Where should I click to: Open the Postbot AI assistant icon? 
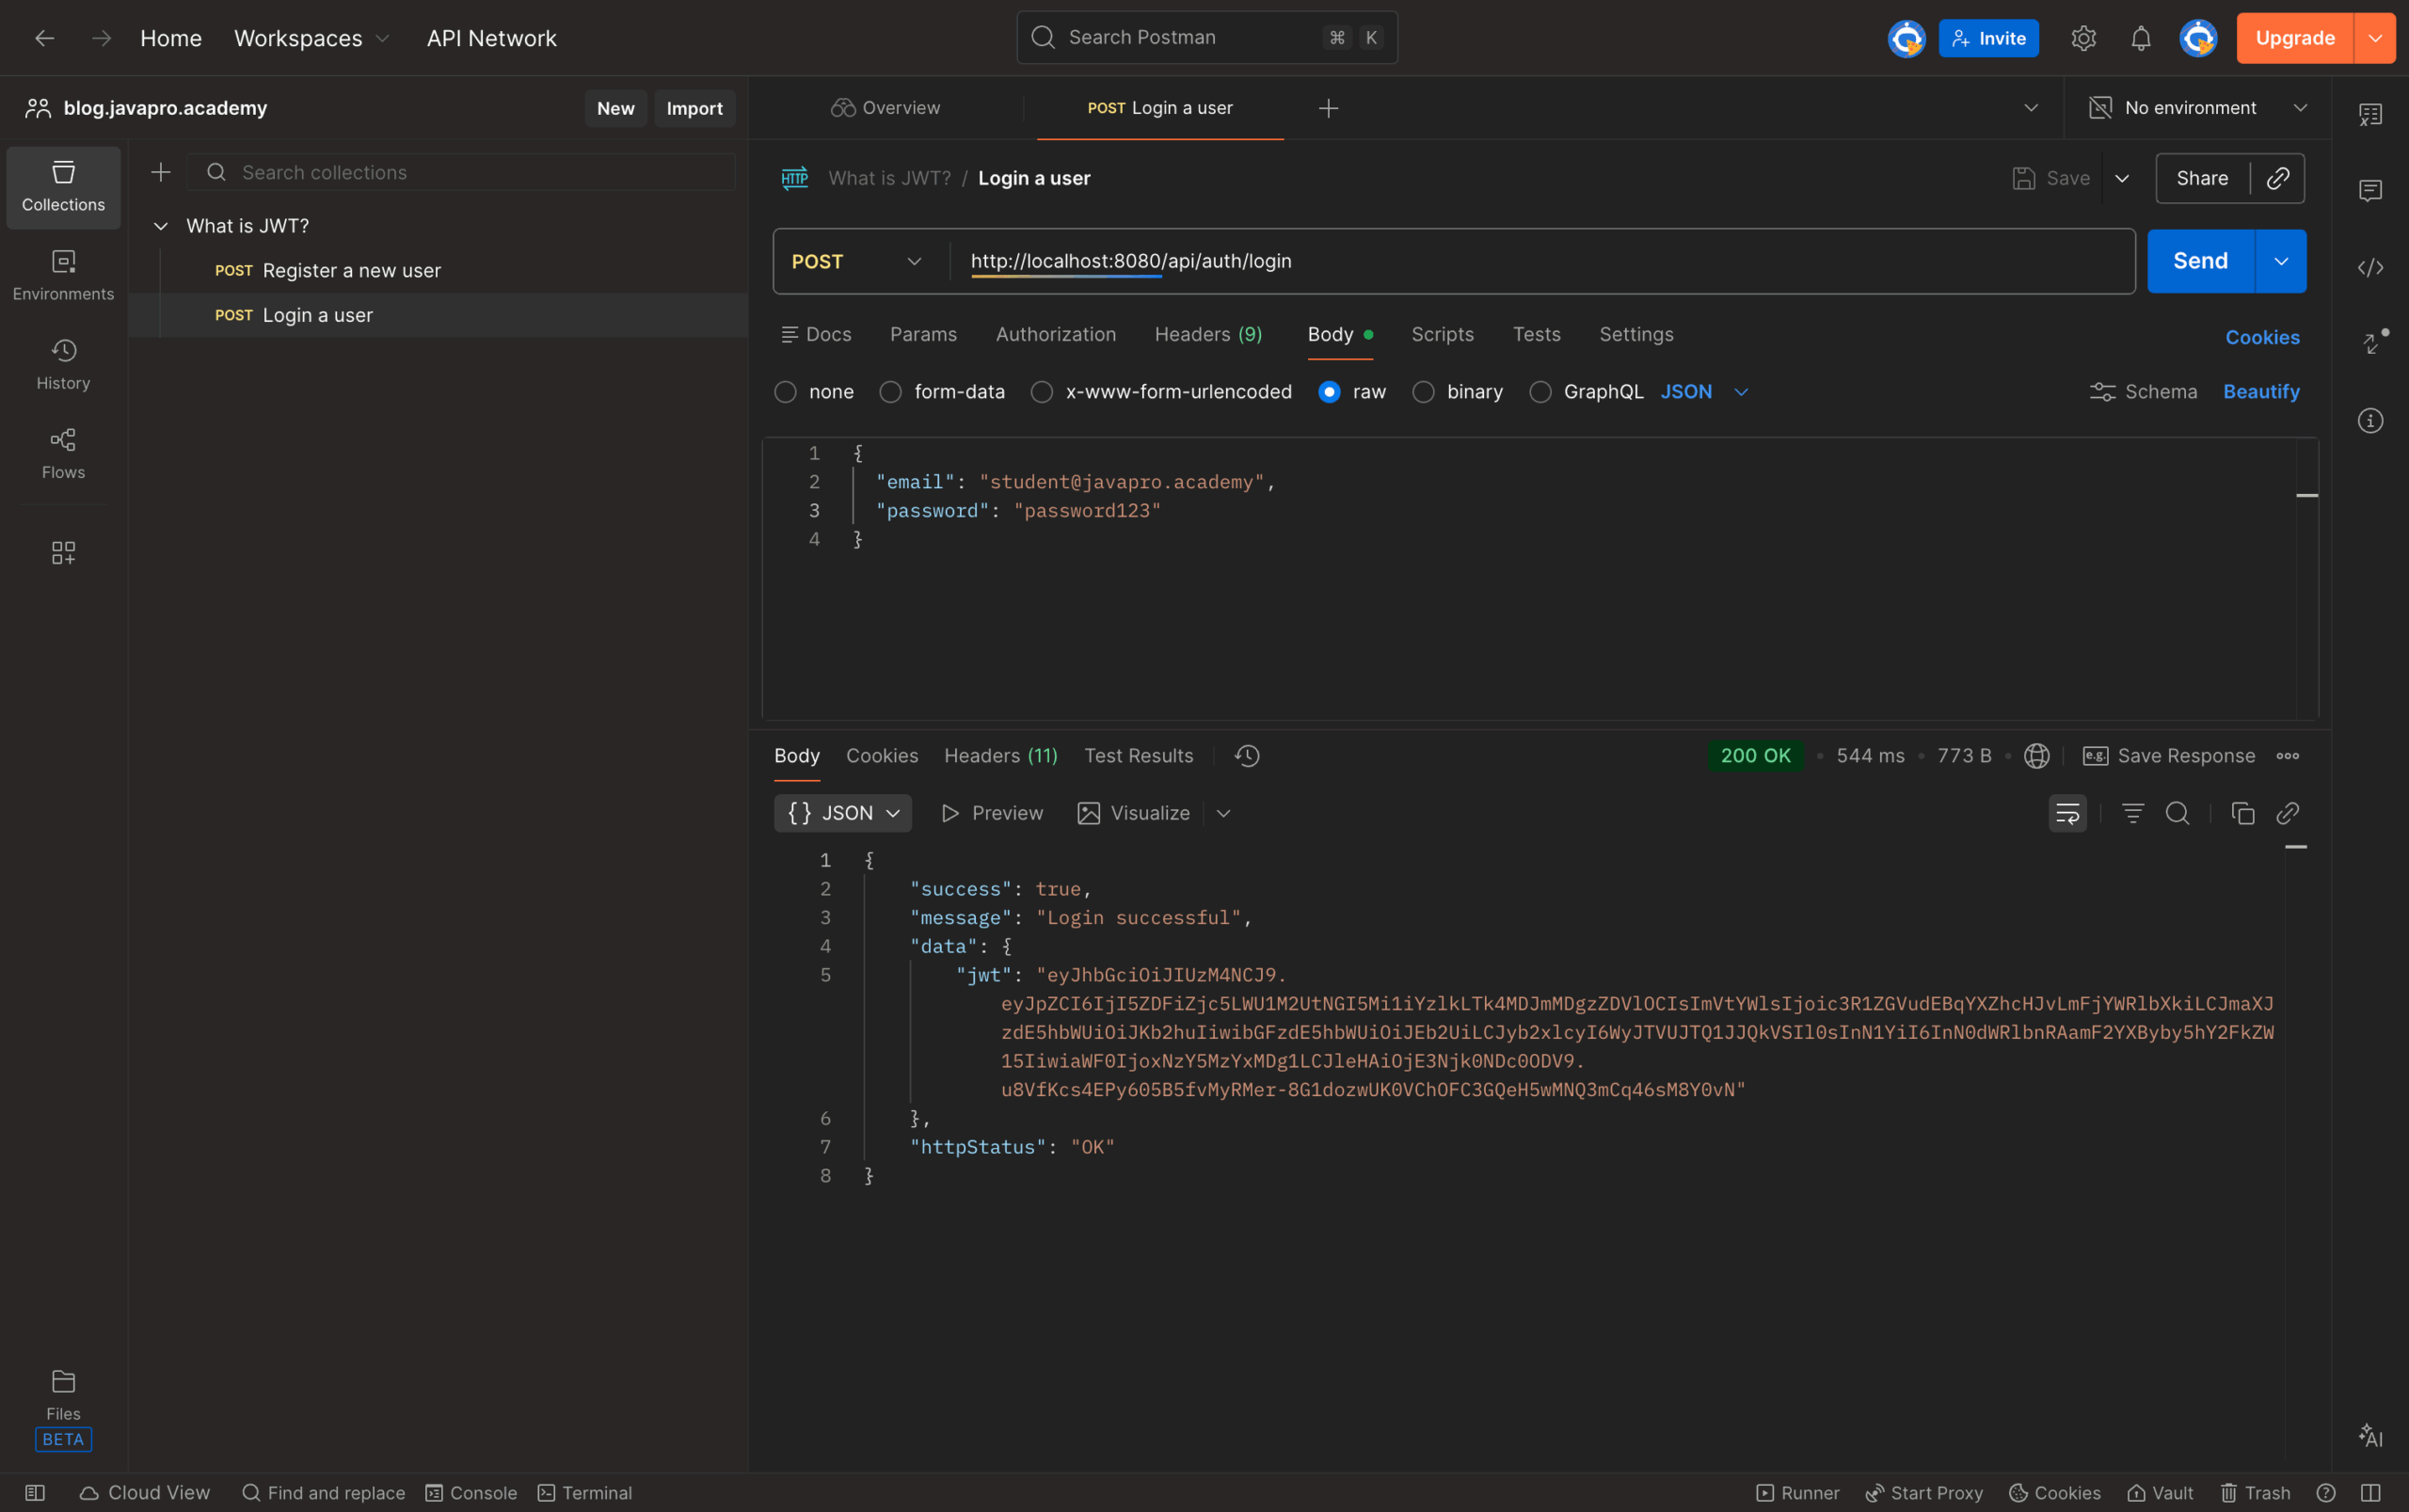click(x=2370, y=1436)
